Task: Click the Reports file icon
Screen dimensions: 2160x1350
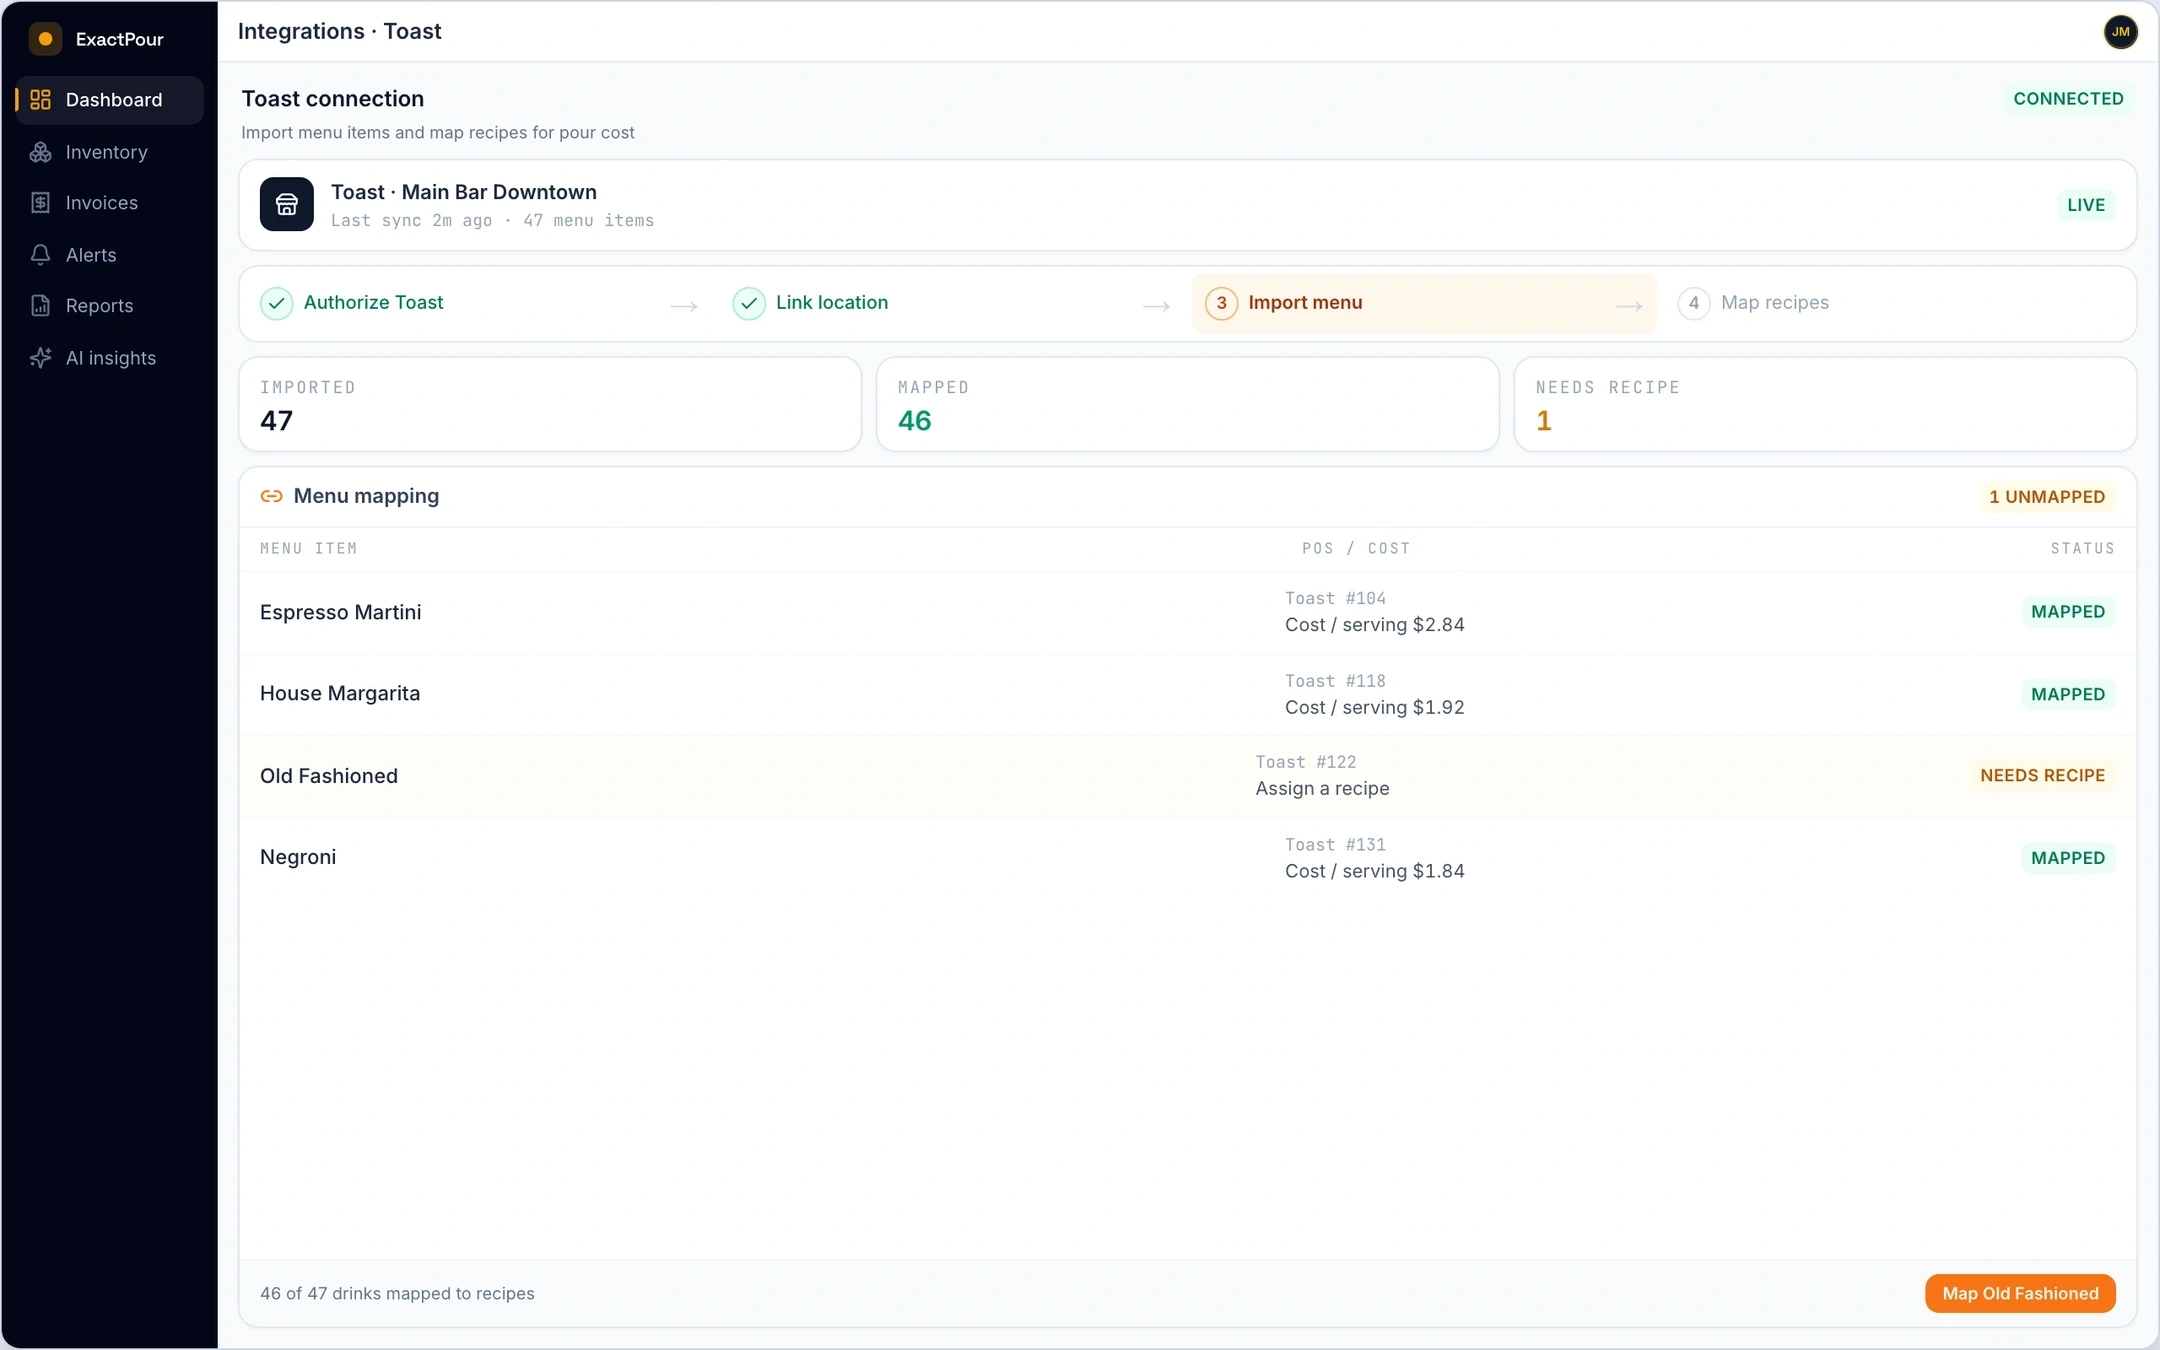Action: click(40, 306)
